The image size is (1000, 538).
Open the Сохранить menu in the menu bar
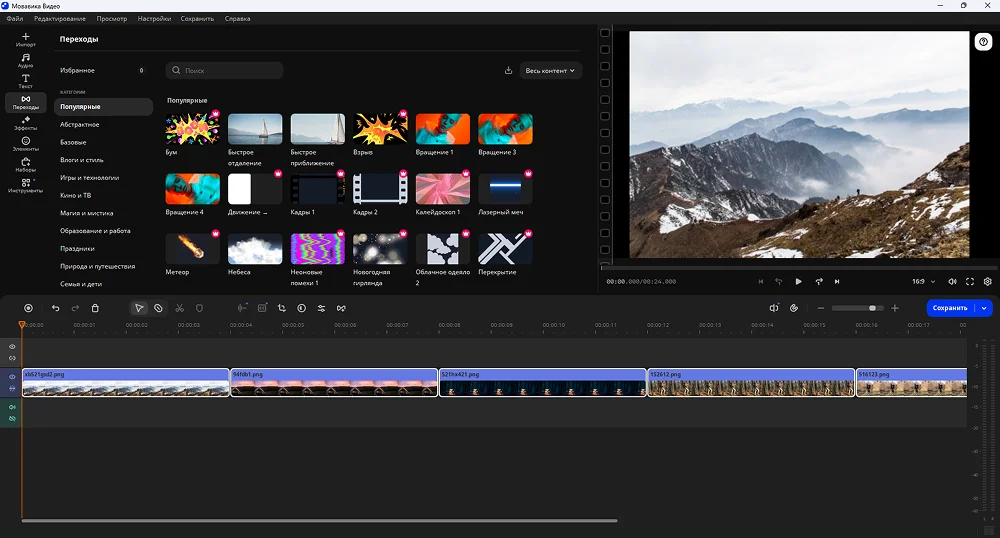click(197, 18)
